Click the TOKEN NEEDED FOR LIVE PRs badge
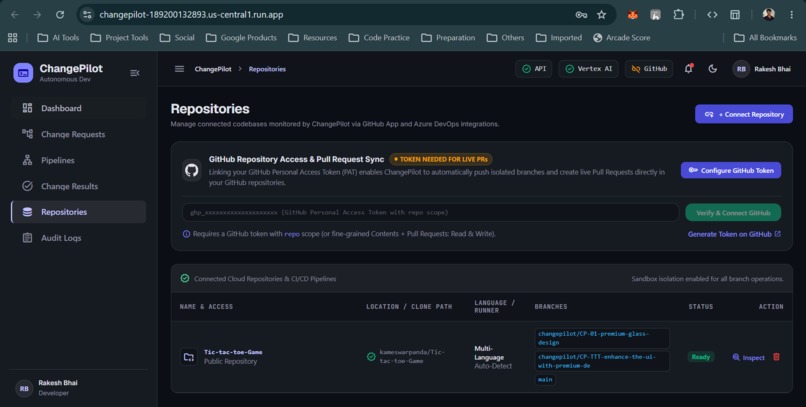Image resolution: width=806 pixels, height=407 pixels. 441,159
